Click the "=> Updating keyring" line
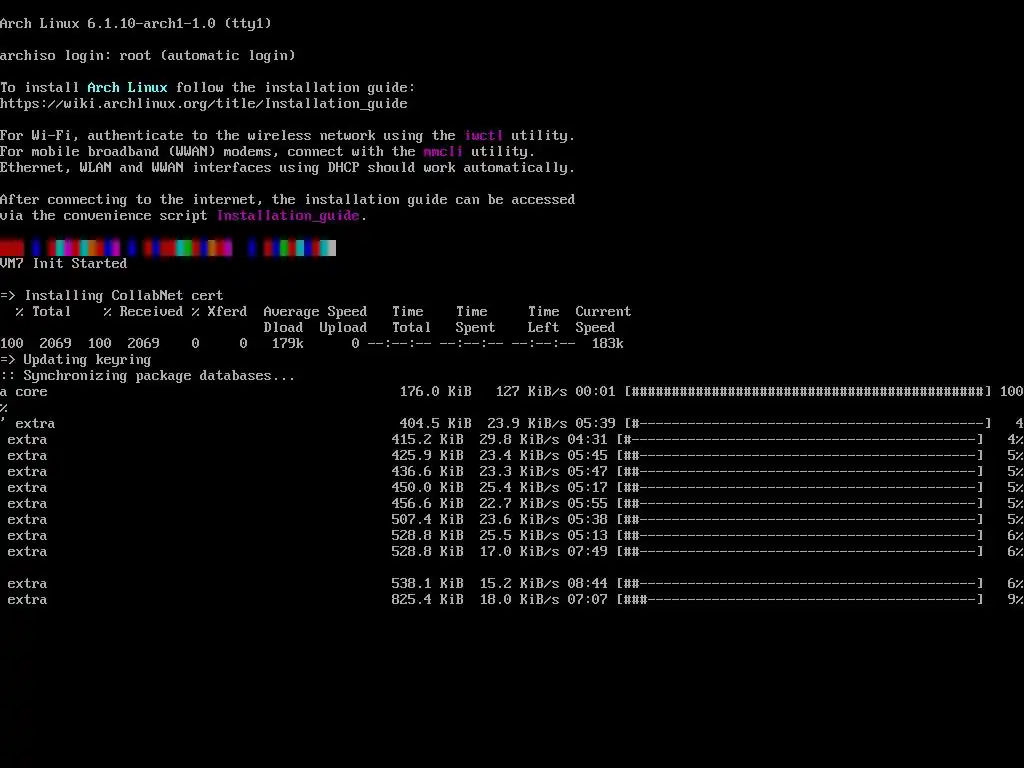 tap(76, 360)
